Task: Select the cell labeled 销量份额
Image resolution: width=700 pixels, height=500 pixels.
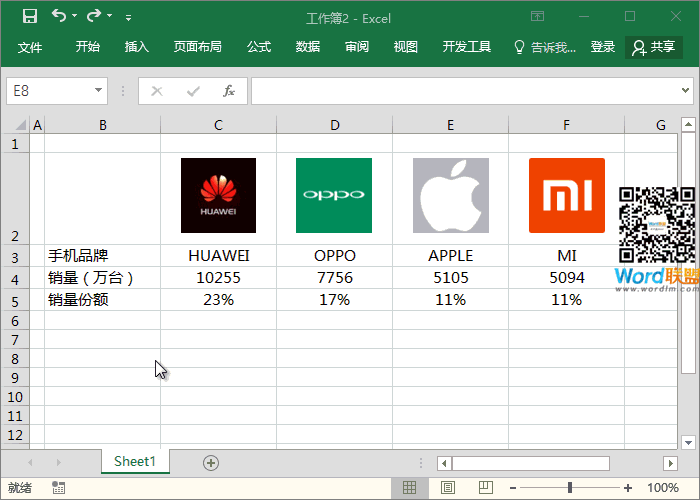Action: tap(102, 300)
